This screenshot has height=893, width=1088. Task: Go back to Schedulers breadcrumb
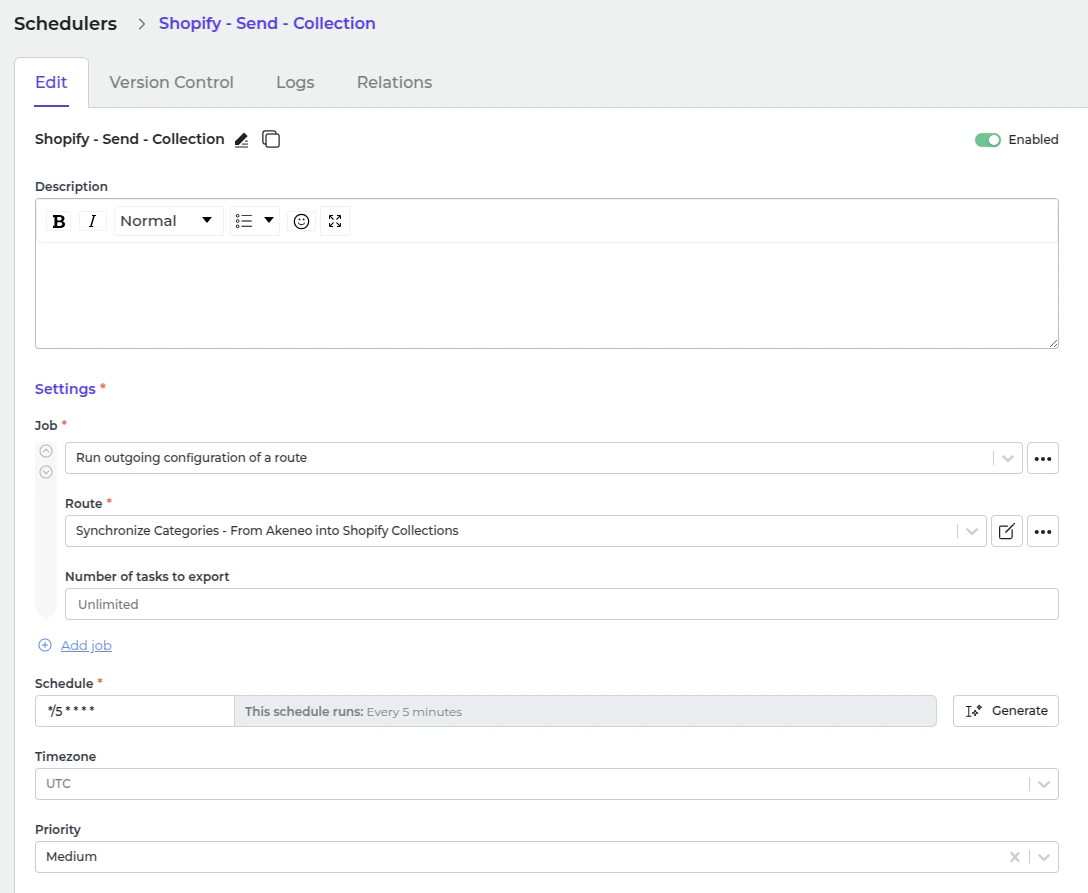(x=65, y=24)
